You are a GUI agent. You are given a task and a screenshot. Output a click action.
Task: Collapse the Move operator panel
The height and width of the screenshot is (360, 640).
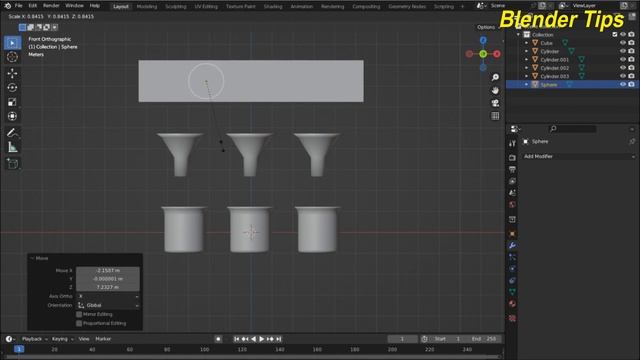[32, 258]
